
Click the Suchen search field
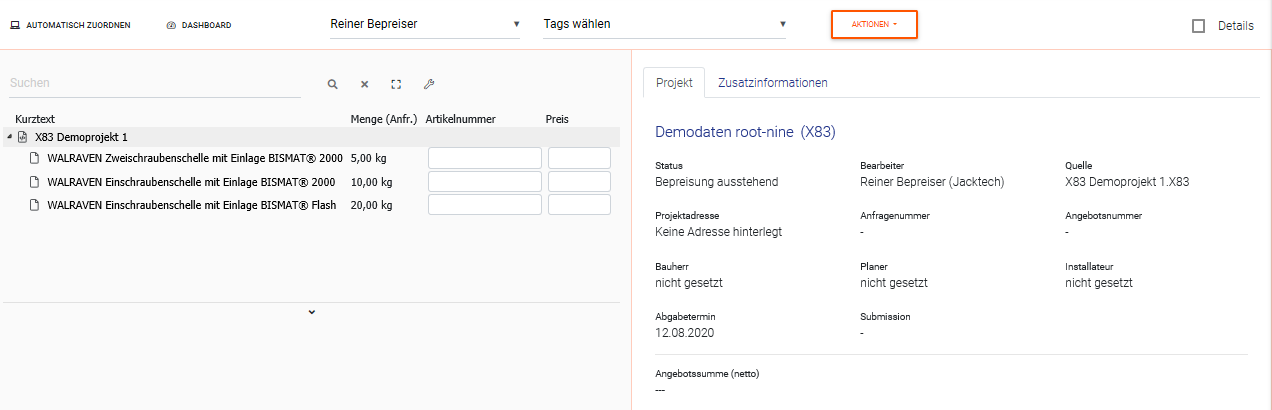point(154,84)
